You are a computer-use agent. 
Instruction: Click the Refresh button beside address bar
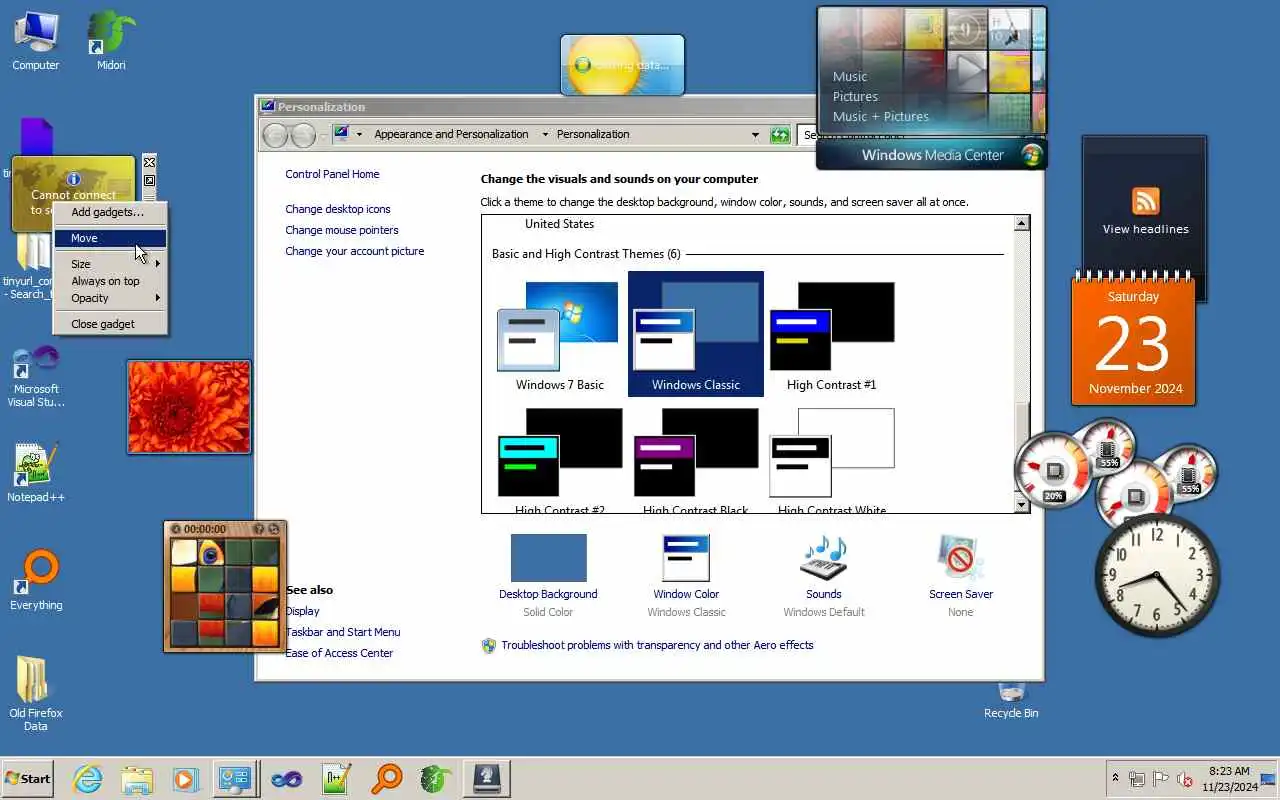pos(780,135)
